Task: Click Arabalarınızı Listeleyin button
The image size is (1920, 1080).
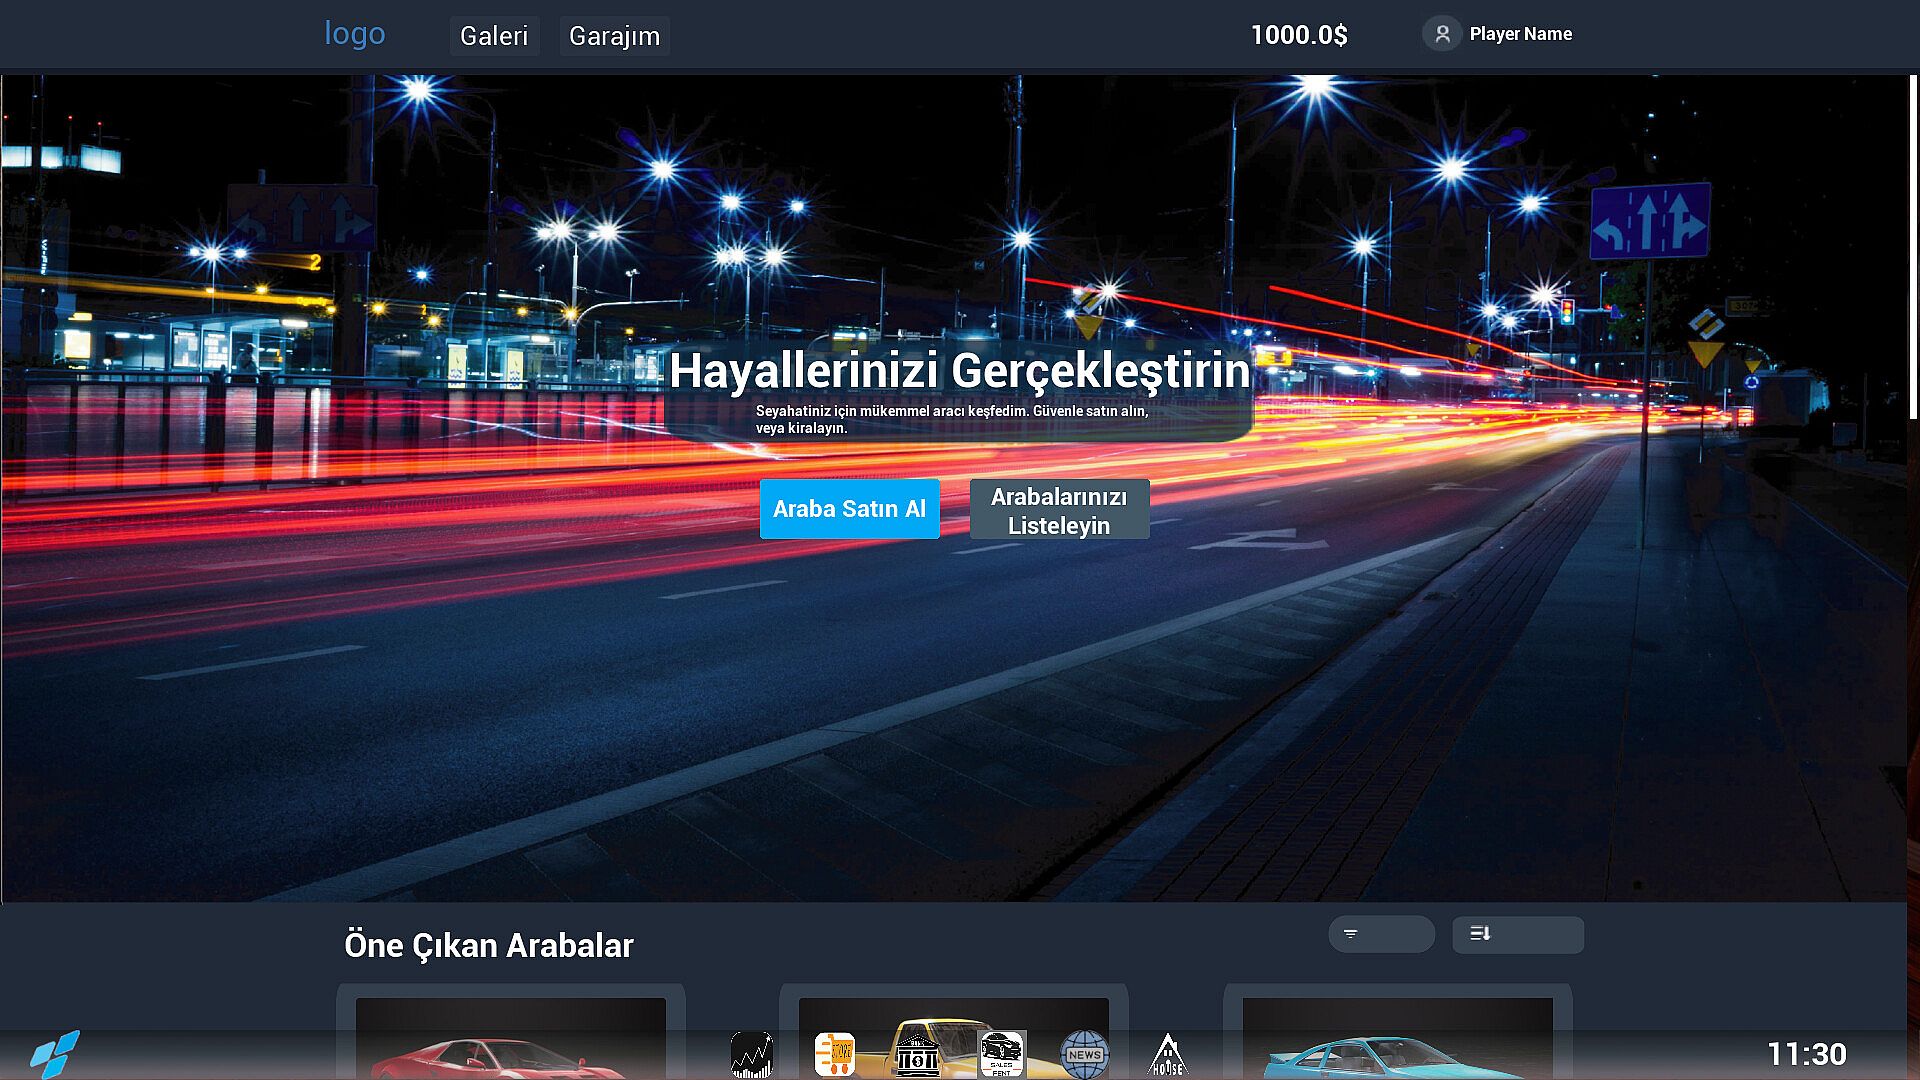Action: click(1059, 510)
